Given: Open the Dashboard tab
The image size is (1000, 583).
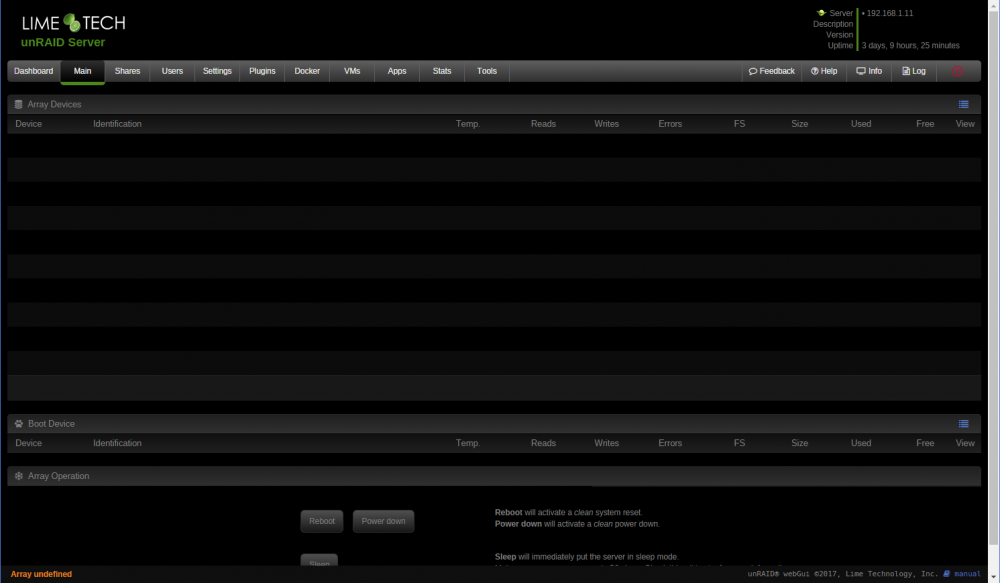Looking at the screenshot, I should [34, 71].
